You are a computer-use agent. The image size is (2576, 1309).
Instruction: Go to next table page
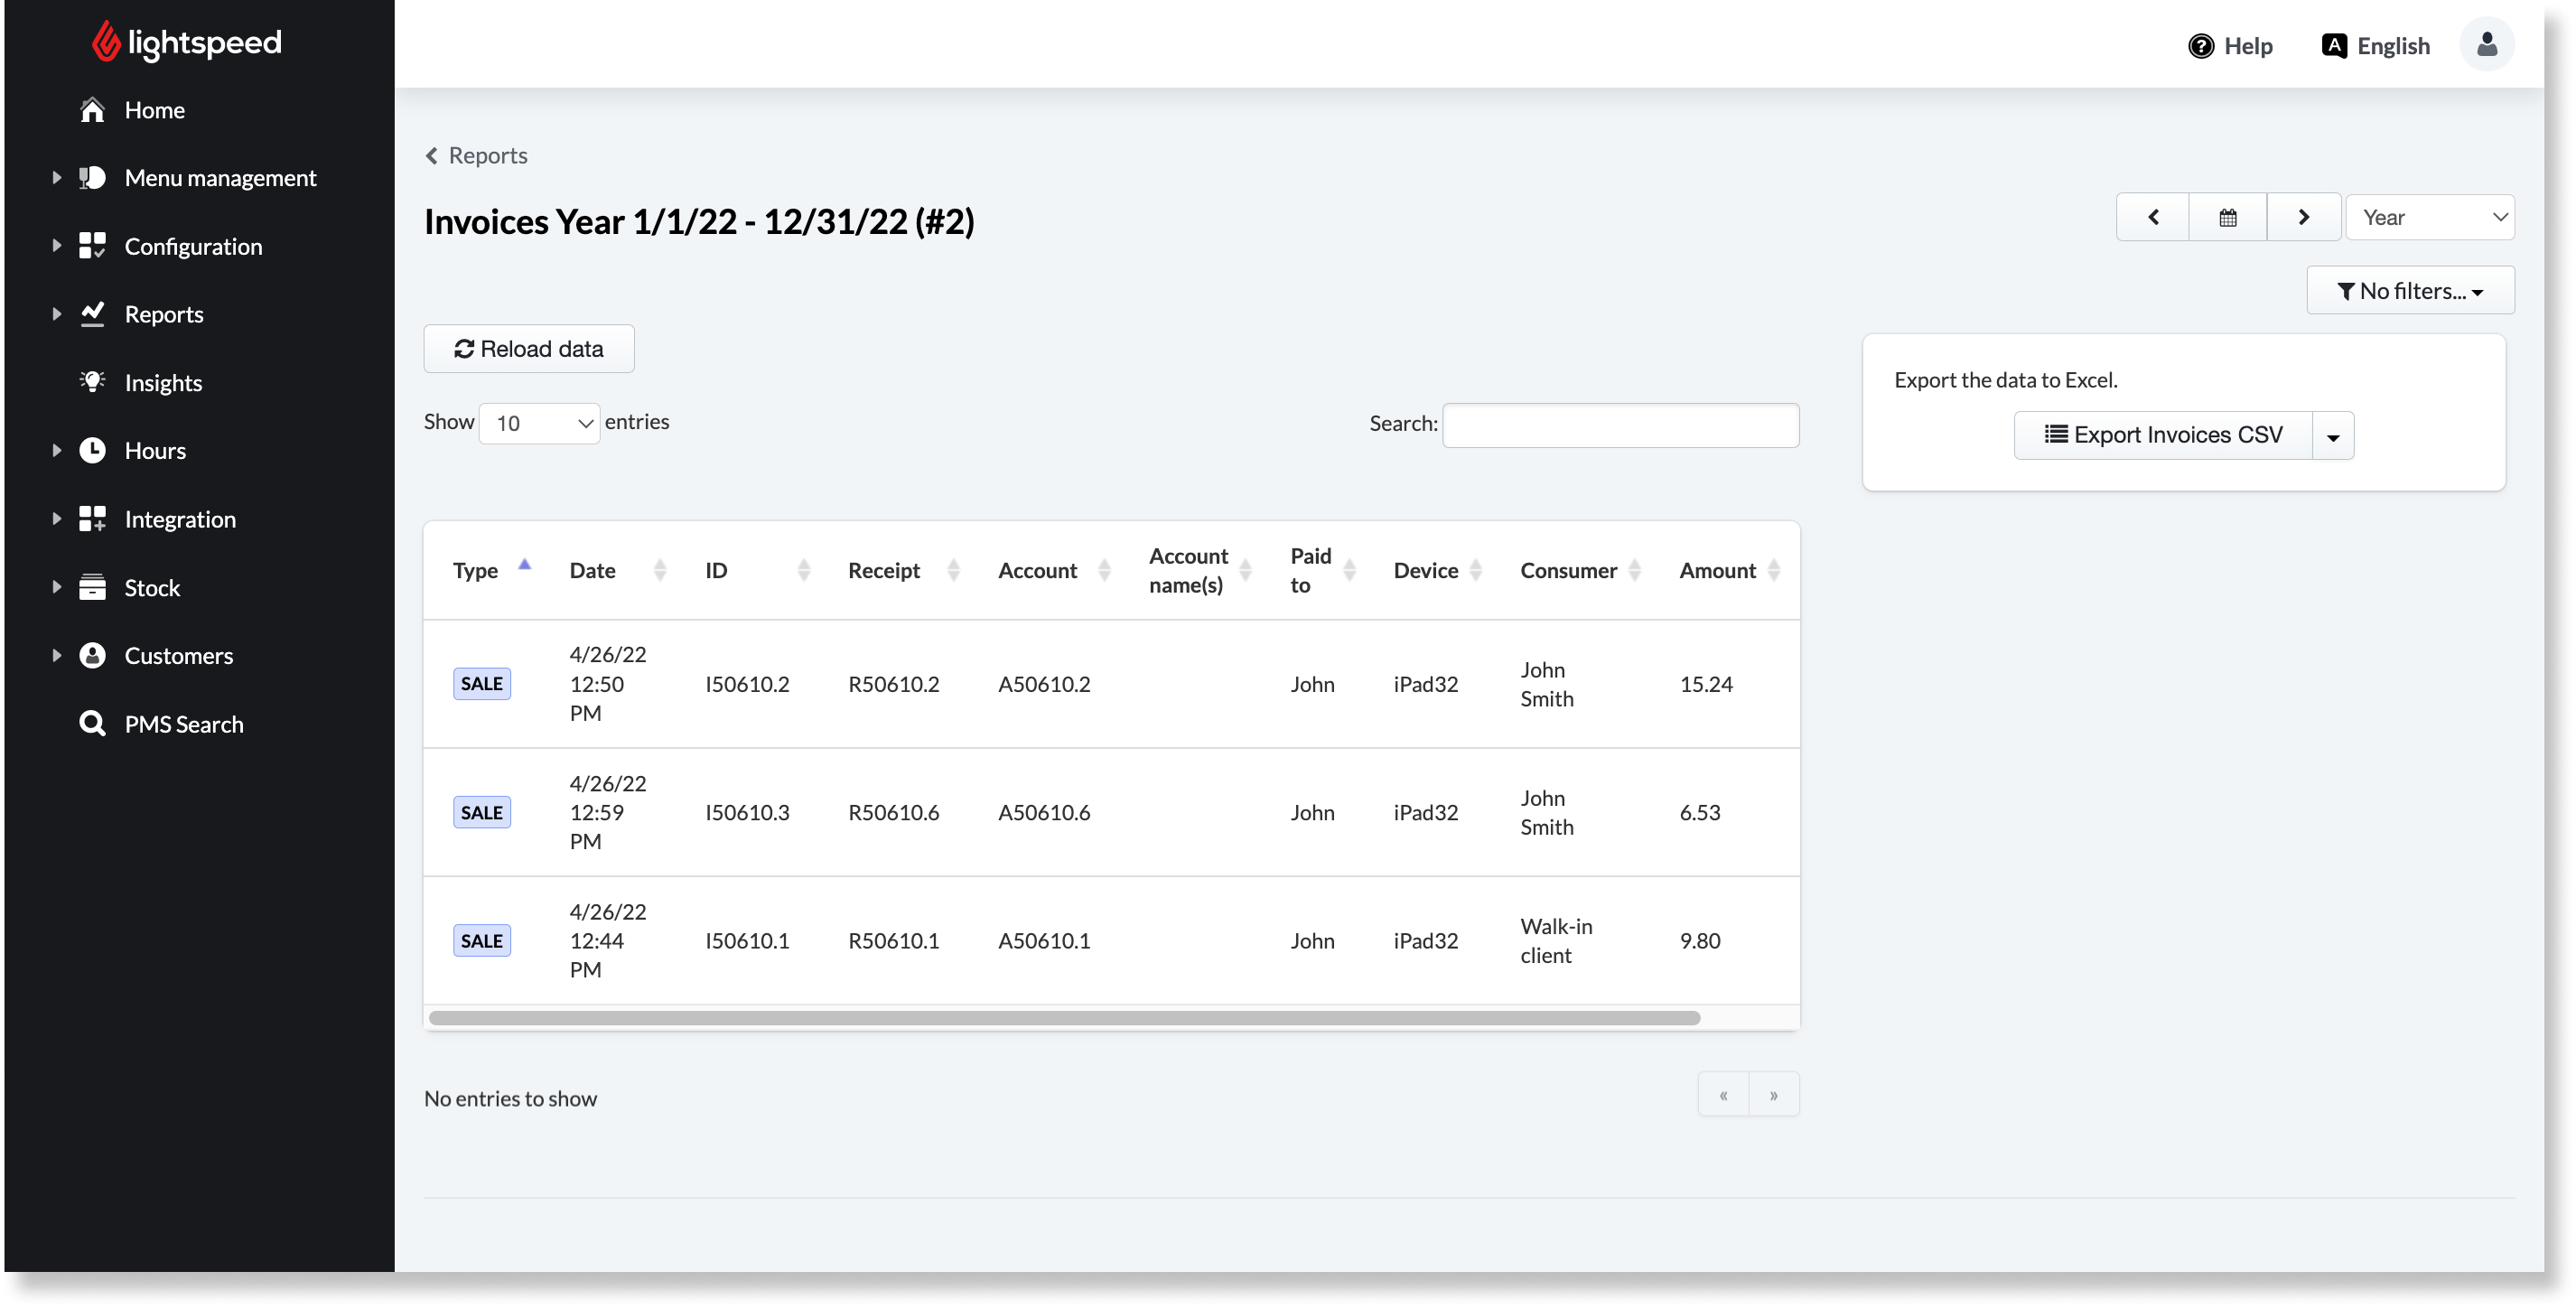(1774, 1095)
